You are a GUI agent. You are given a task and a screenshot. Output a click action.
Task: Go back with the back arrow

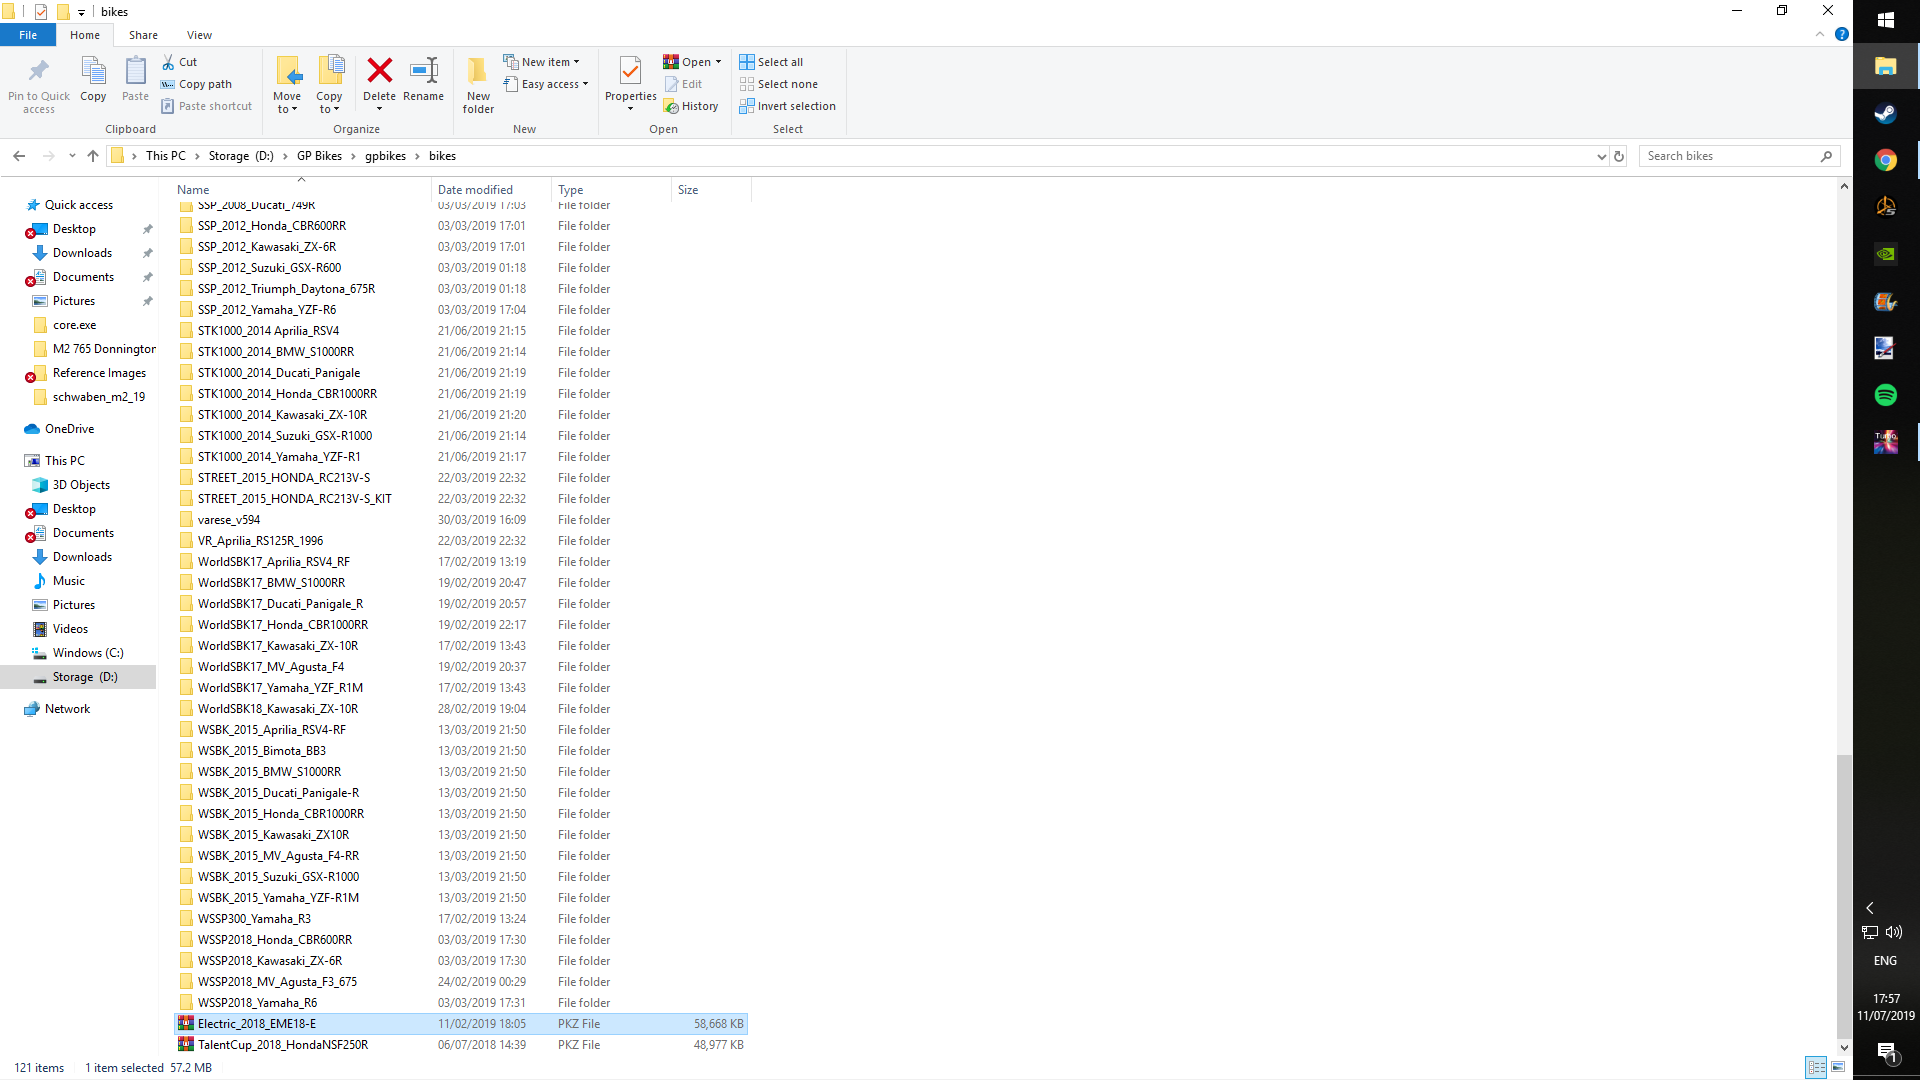(x=19, y=156)
